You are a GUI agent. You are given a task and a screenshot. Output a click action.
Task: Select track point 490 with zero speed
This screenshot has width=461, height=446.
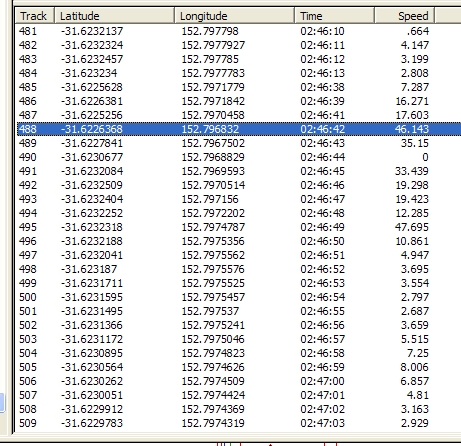tap(239, 157)
